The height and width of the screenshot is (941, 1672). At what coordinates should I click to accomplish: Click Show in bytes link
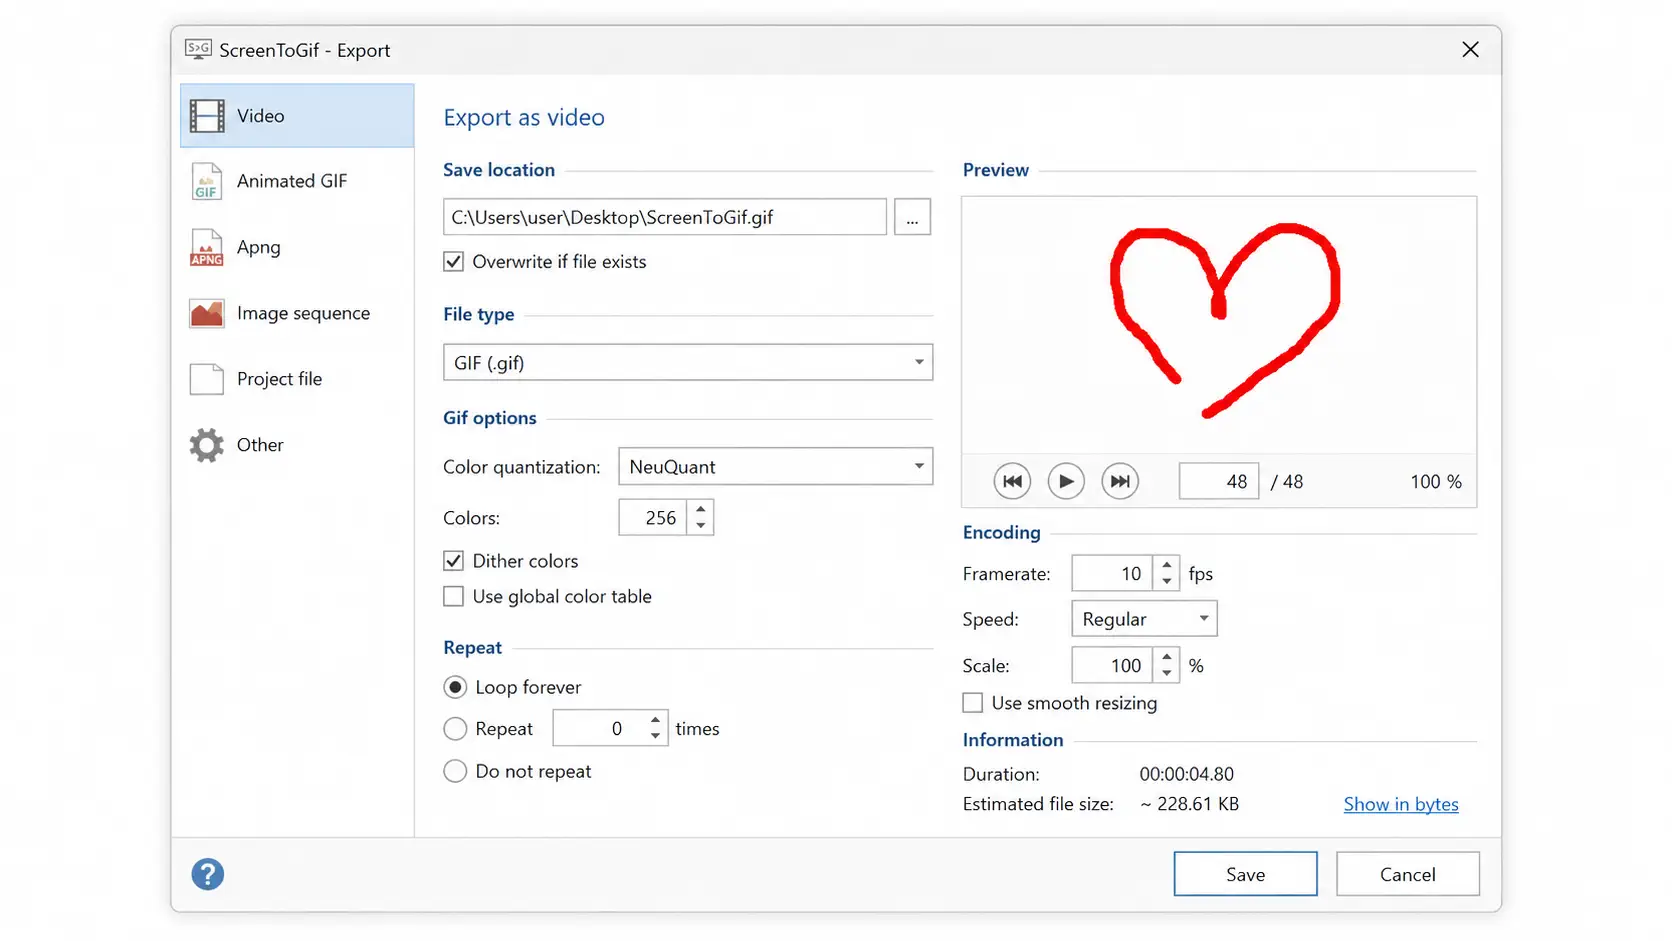1401,804
